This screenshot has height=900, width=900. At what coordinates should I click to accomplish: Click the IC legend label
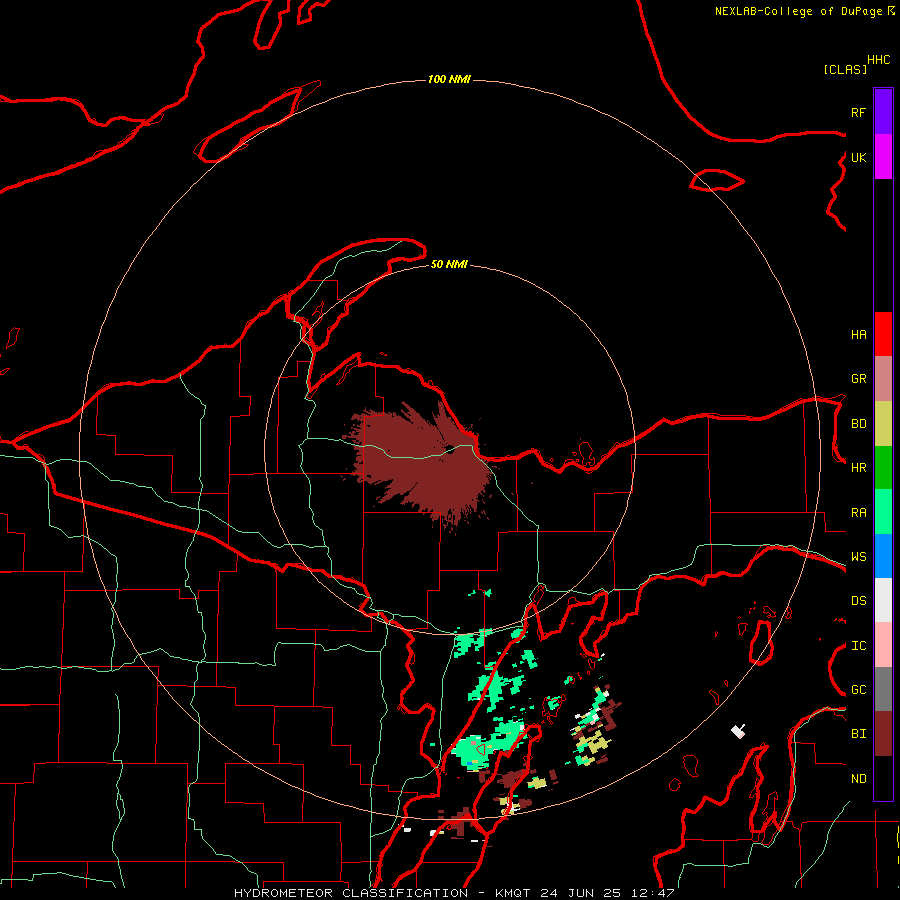tap(858, 646)
